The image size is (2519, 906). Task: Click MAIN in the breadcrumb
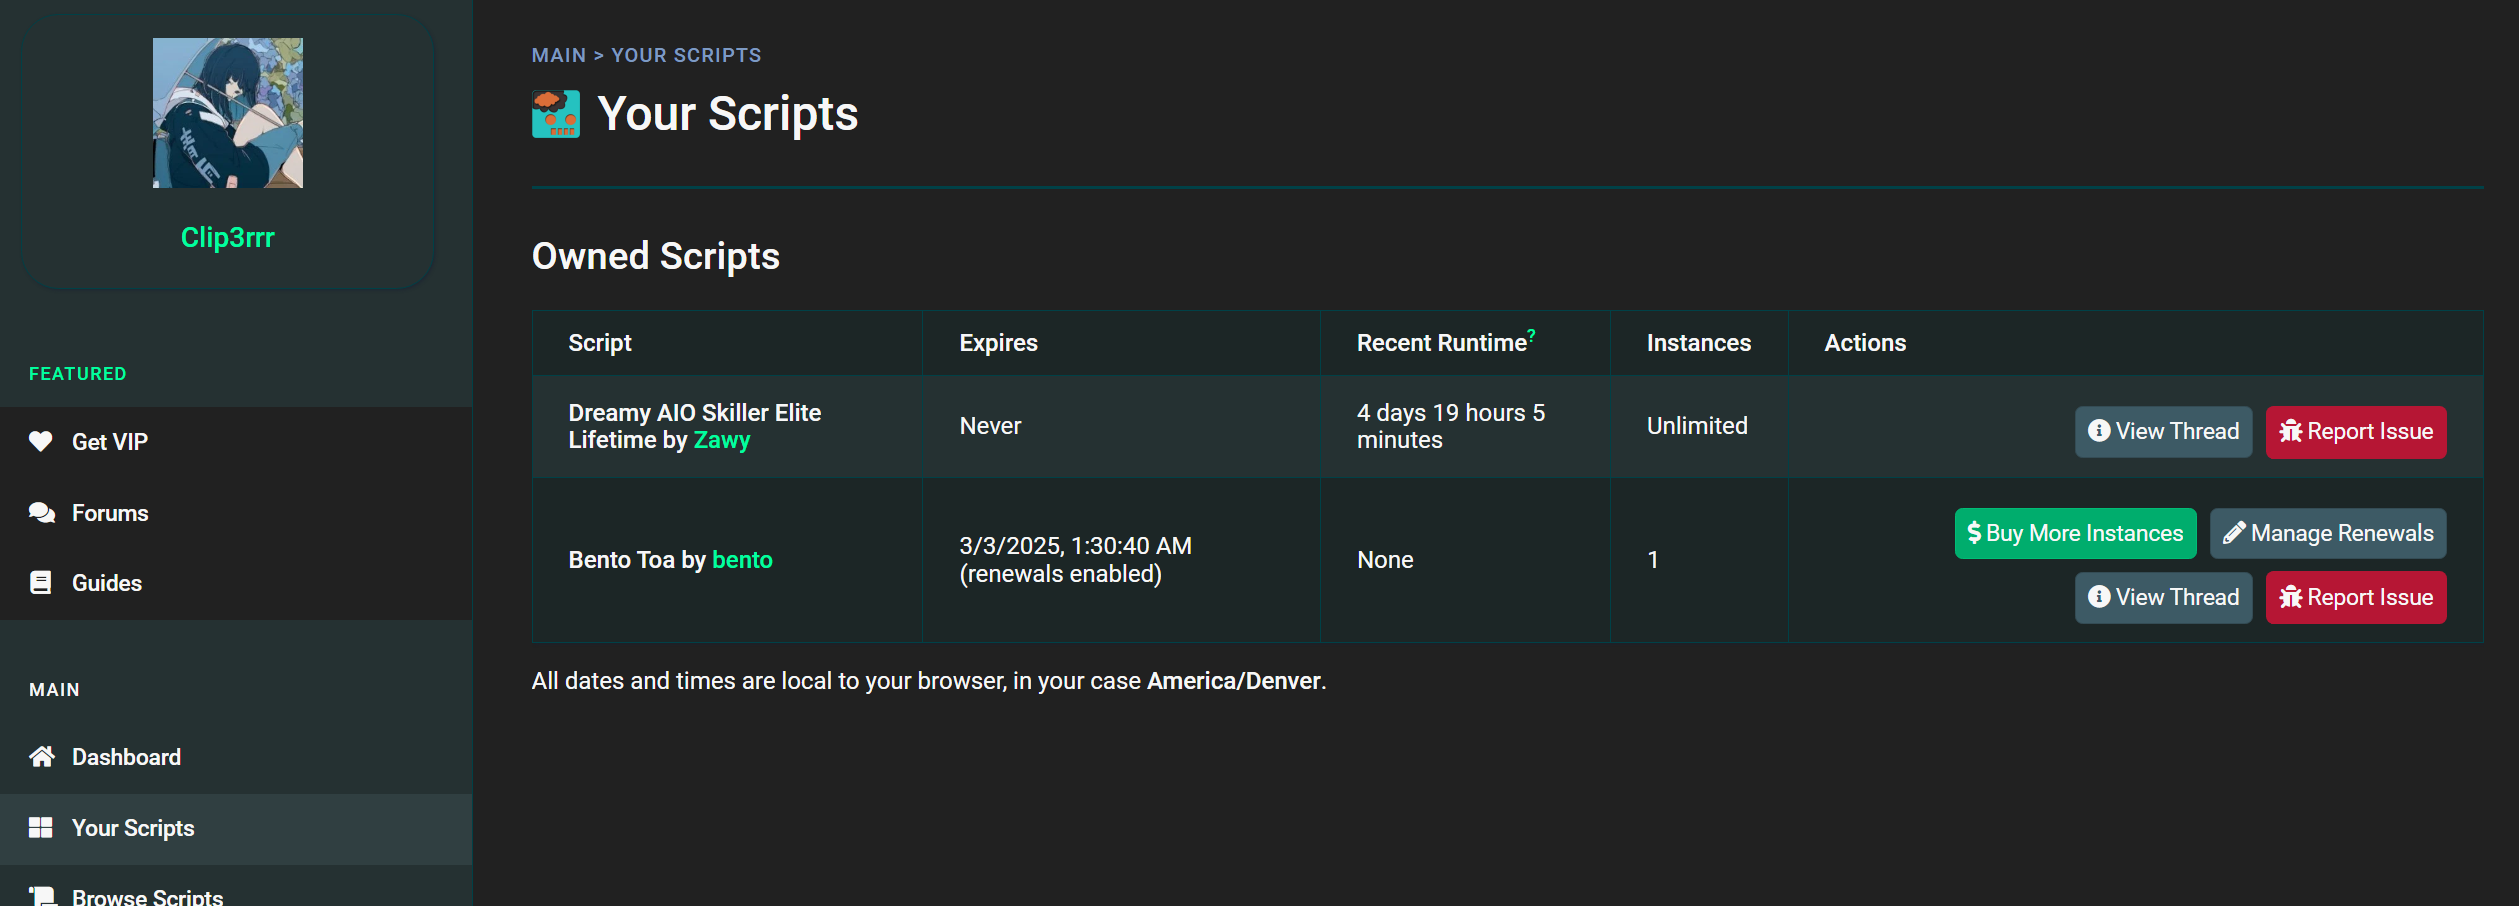559,55
